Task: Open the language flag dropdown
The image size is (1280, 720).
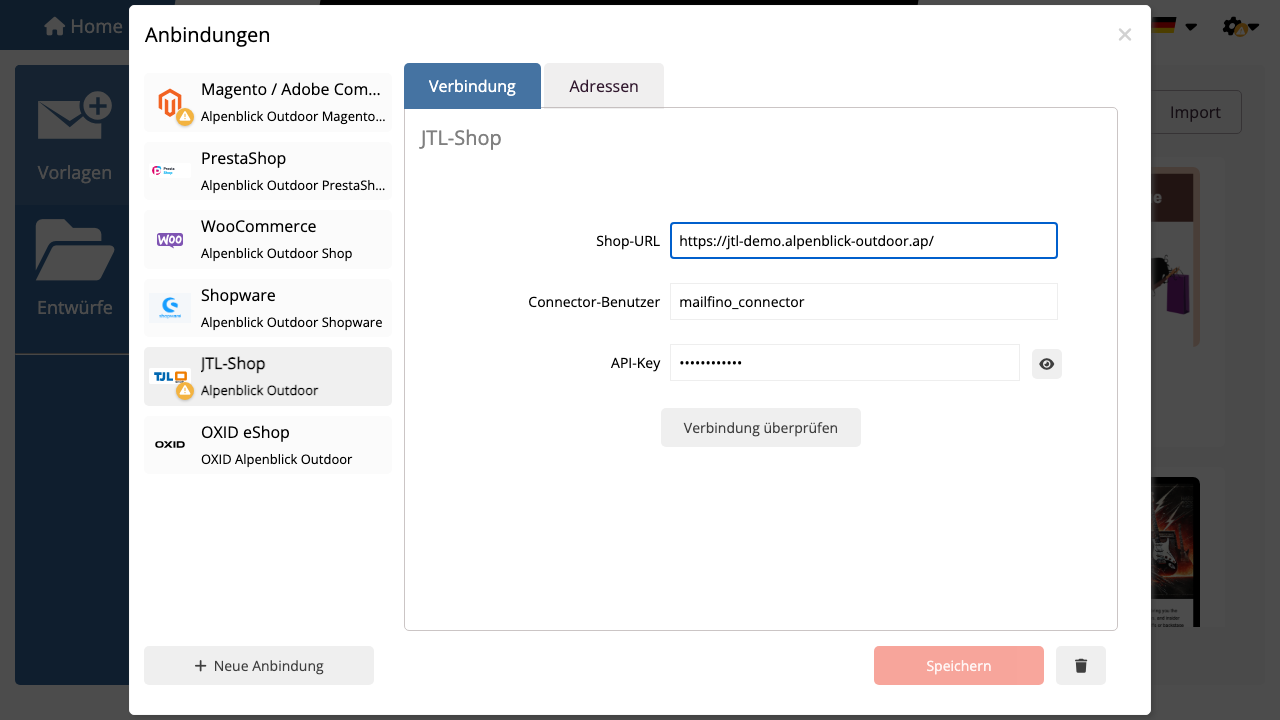Action: pyautogui.click(x=1174, y=26)
